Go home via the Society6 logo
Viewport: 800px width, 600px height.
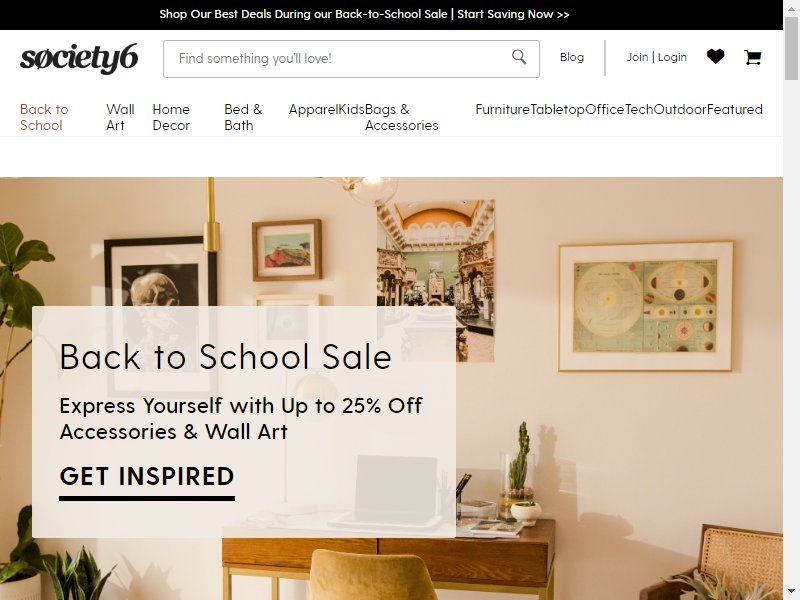(79, 58)
